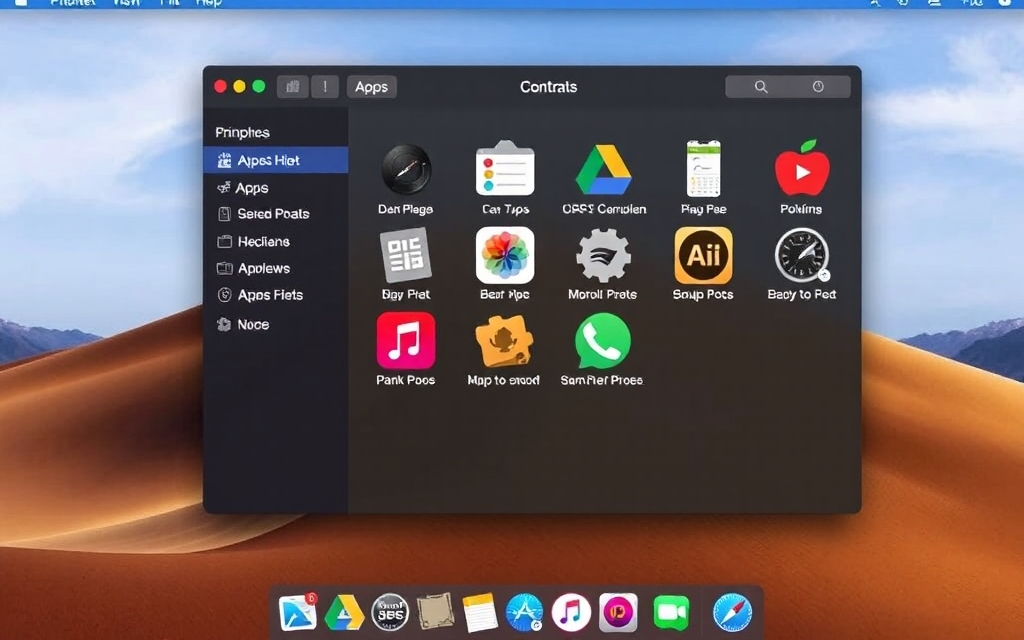Open the Google Drive triangle app icon

click(603, 170)
